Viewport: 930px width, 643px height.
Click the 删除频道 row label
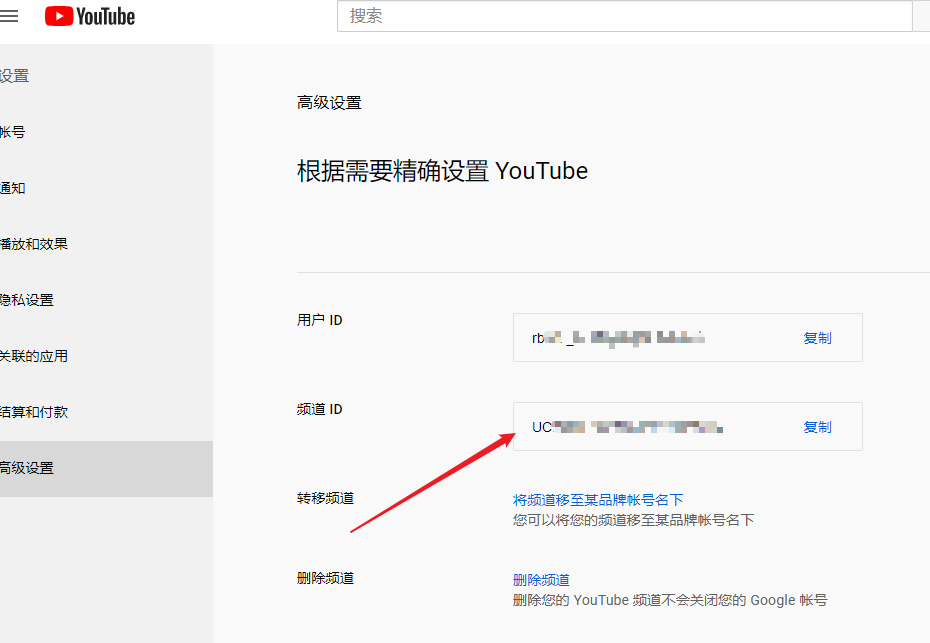click(326, 578)
